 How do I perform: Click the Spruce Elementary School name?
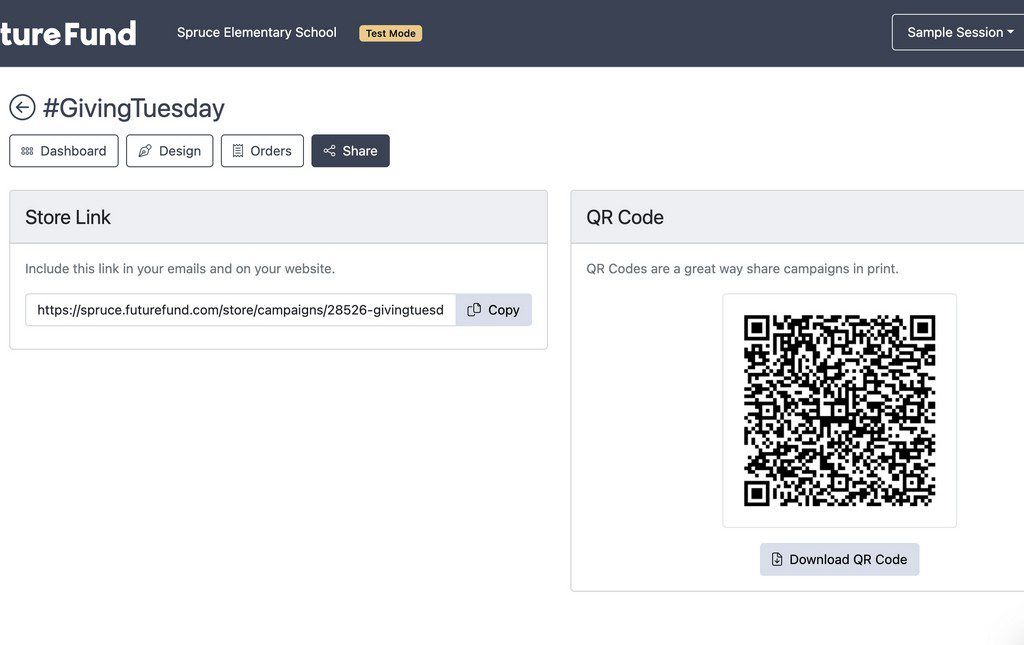pyautogui.click(x=257, y=32)
